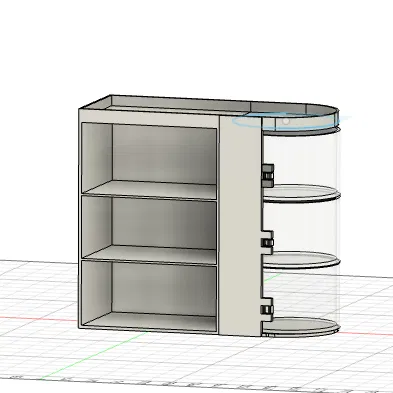Pick the upper round glass shelf
Image resolution: width=393 pixels, height=393 pixels.
pyautogui.click(x=301, y=193)
